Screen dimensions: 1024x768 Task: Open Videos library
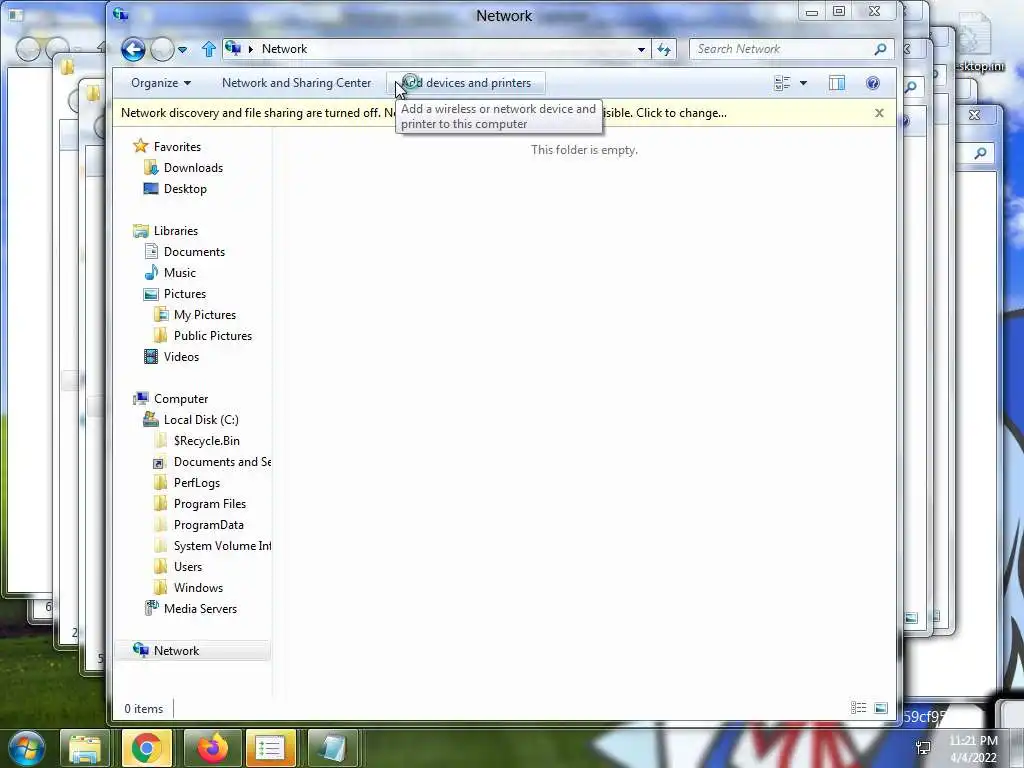(x=181, y=357)
